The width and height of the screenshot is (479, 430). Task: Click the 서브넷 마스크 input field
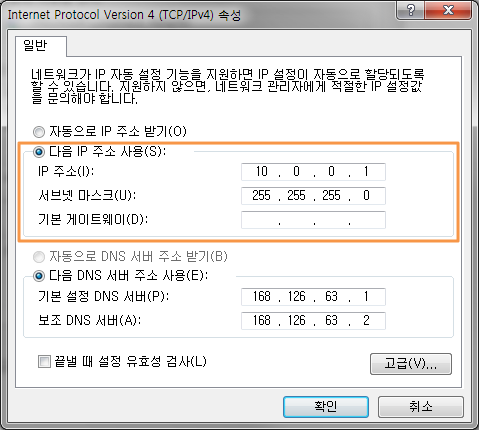pos(313,196)
